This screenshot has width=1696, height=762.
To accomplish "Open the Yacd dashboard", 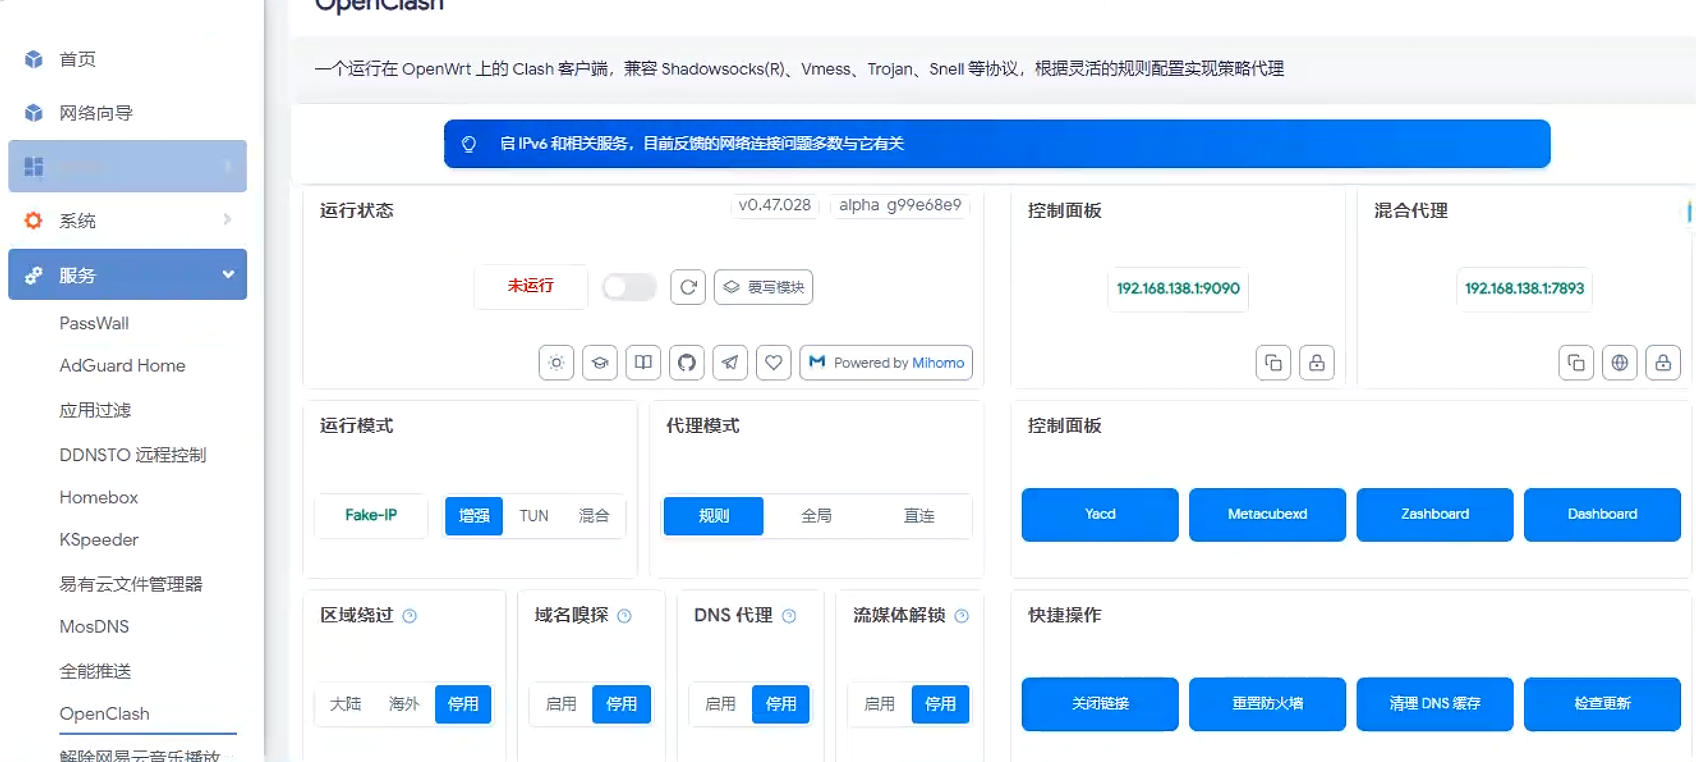I will click(1100, 515).
